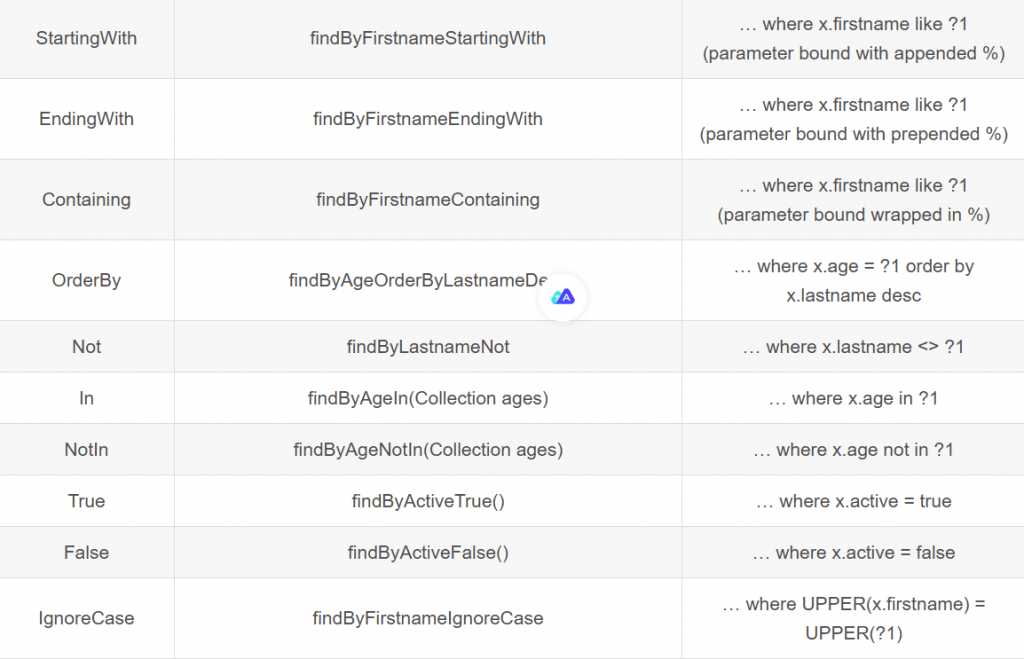Click the False keyword cell
Screen dimensions: 1024x659
[86, 553]
